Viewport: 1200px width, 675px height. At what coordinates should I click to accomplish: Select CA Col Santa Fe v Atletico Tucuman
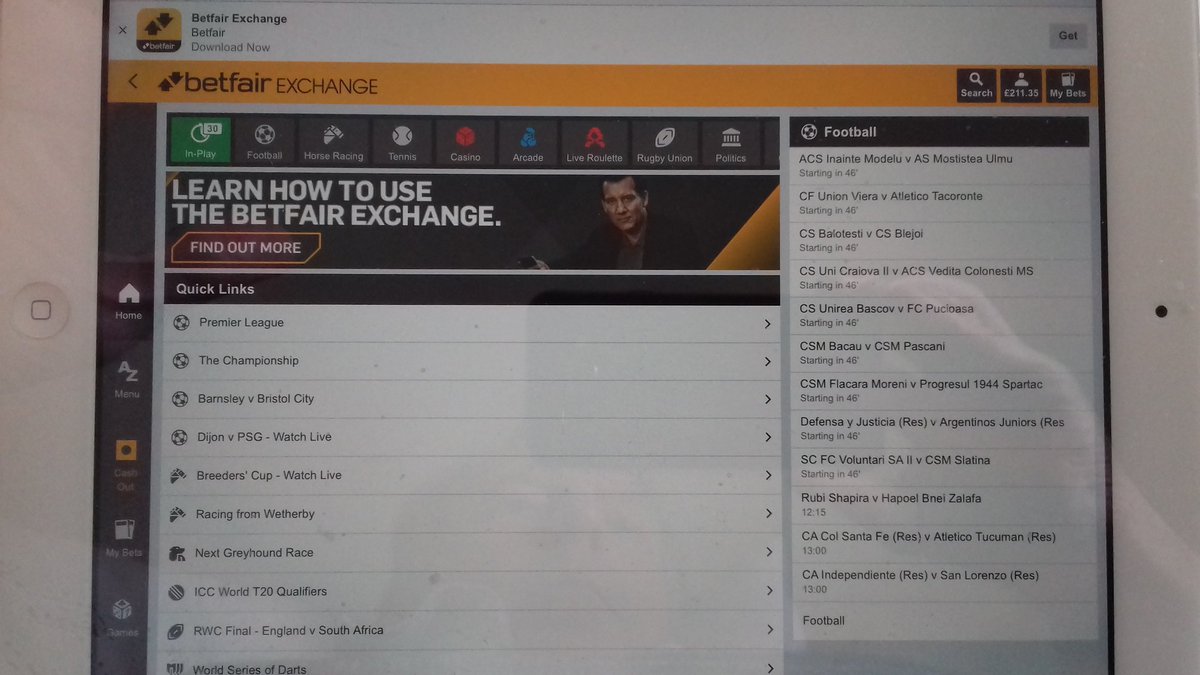tap(945, 544)
